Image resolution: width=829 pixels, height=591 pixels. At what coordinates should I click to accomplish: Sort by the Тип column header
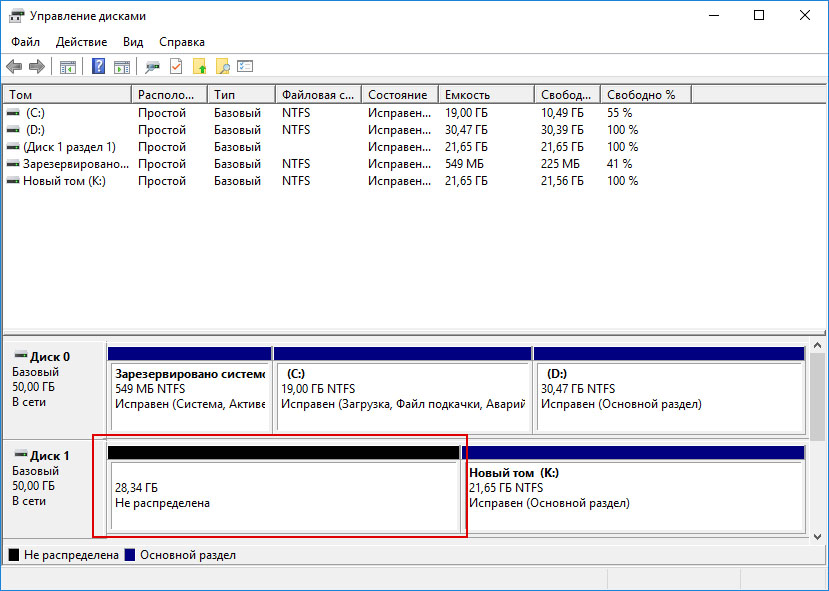click(x=241, y=95)
